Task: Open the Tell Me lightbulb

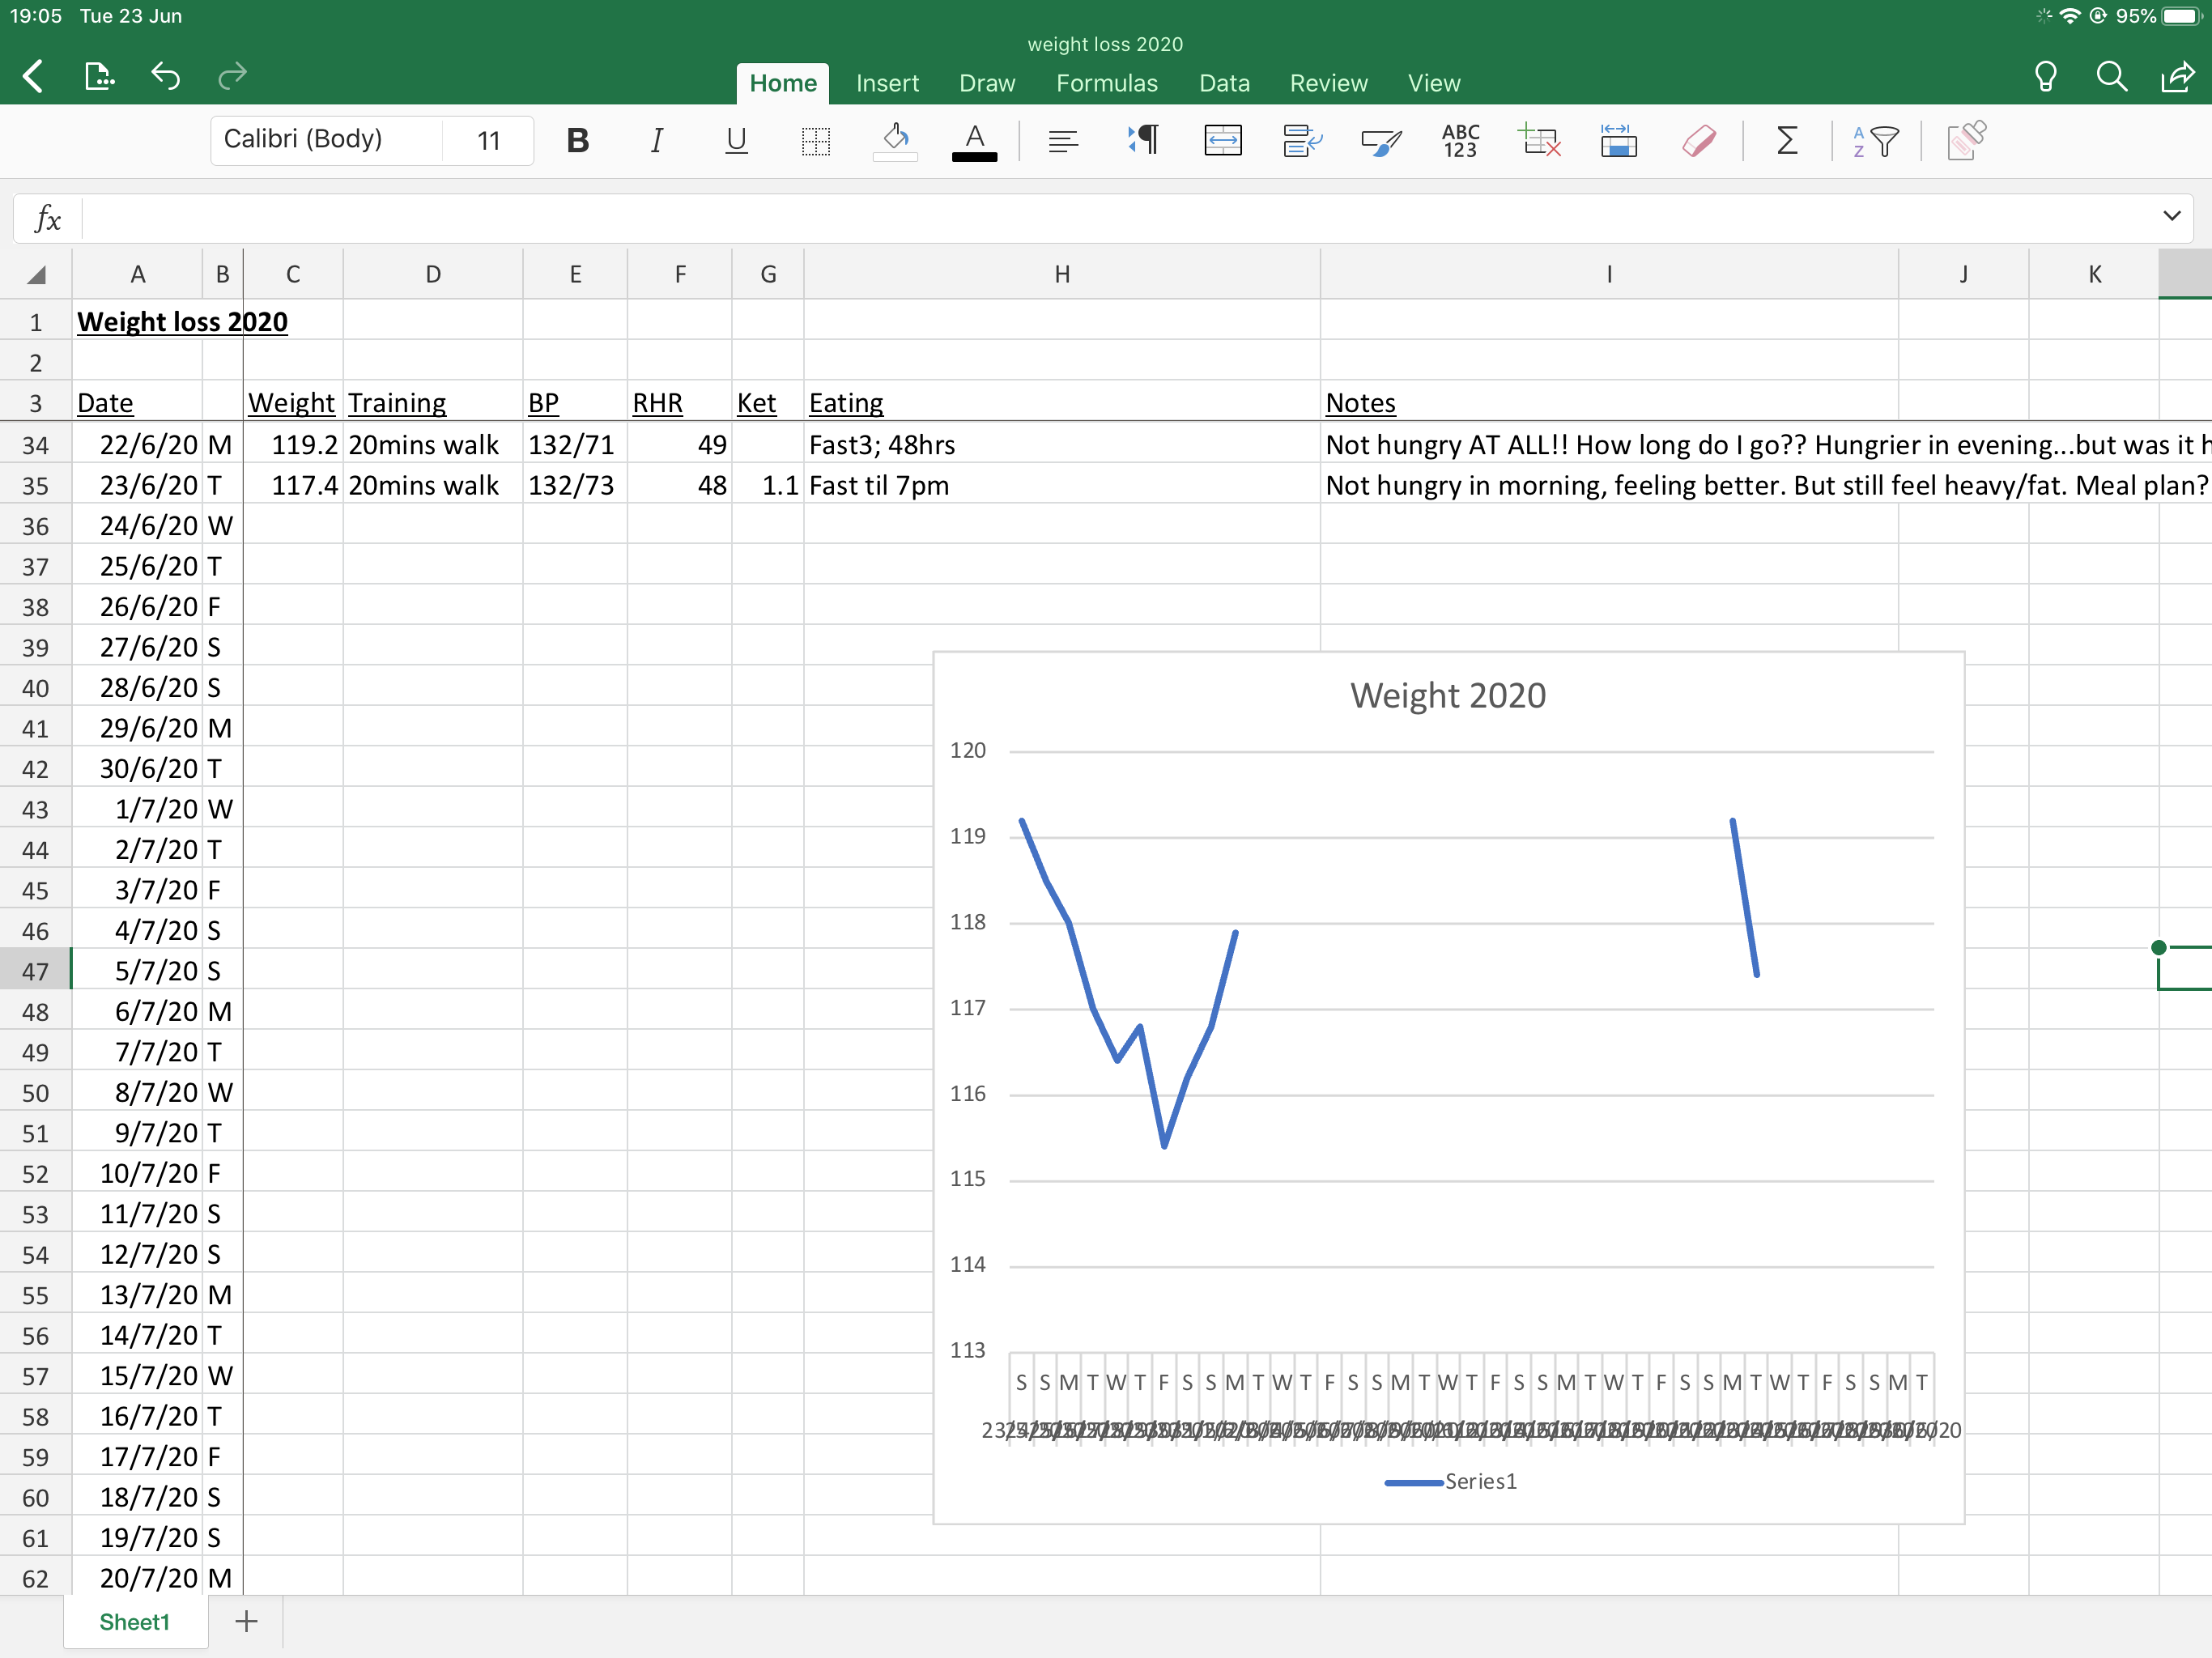Action: click(2046, 76)
